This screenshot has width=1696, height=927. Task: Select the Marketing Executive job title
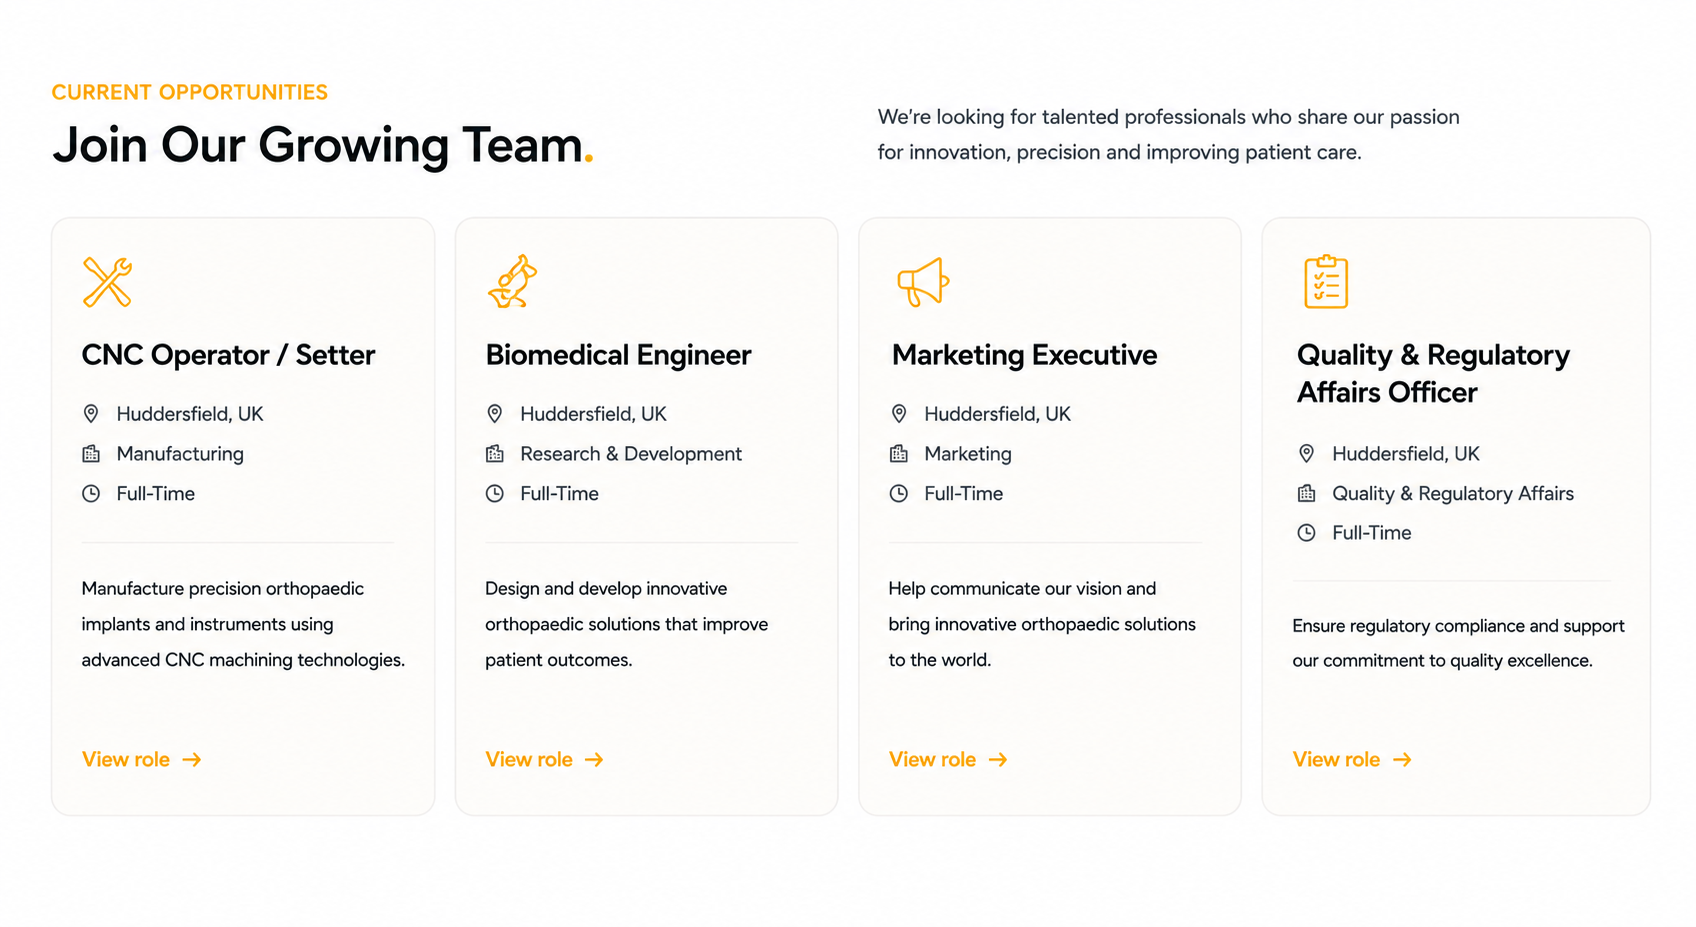click(1024, 355)
